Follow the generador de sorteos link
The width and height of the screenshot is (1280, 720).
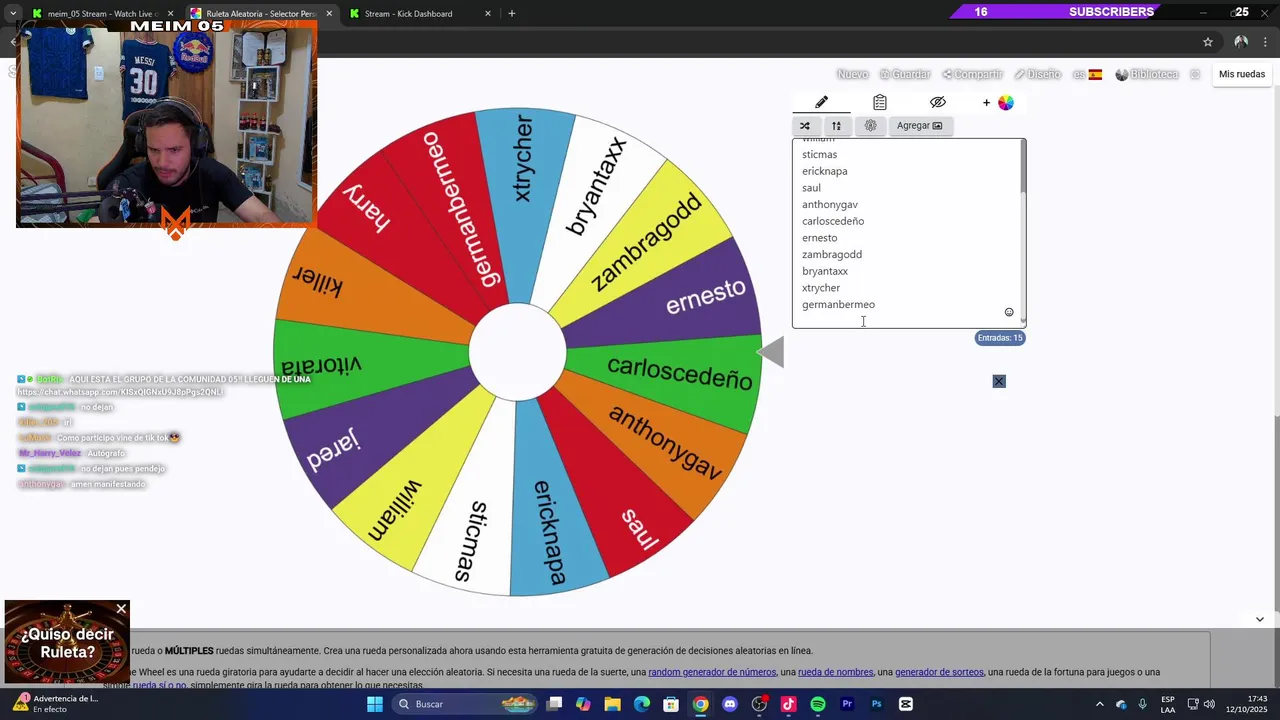coord(939,672)
